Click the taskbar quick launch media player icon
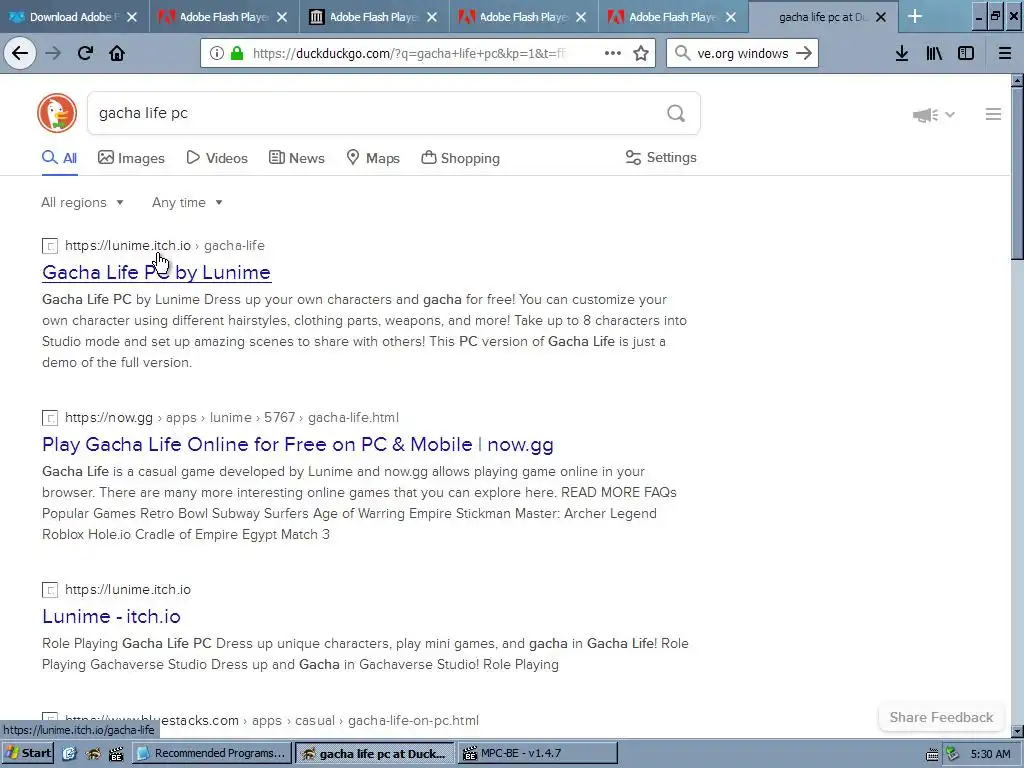 pos(116,754)
